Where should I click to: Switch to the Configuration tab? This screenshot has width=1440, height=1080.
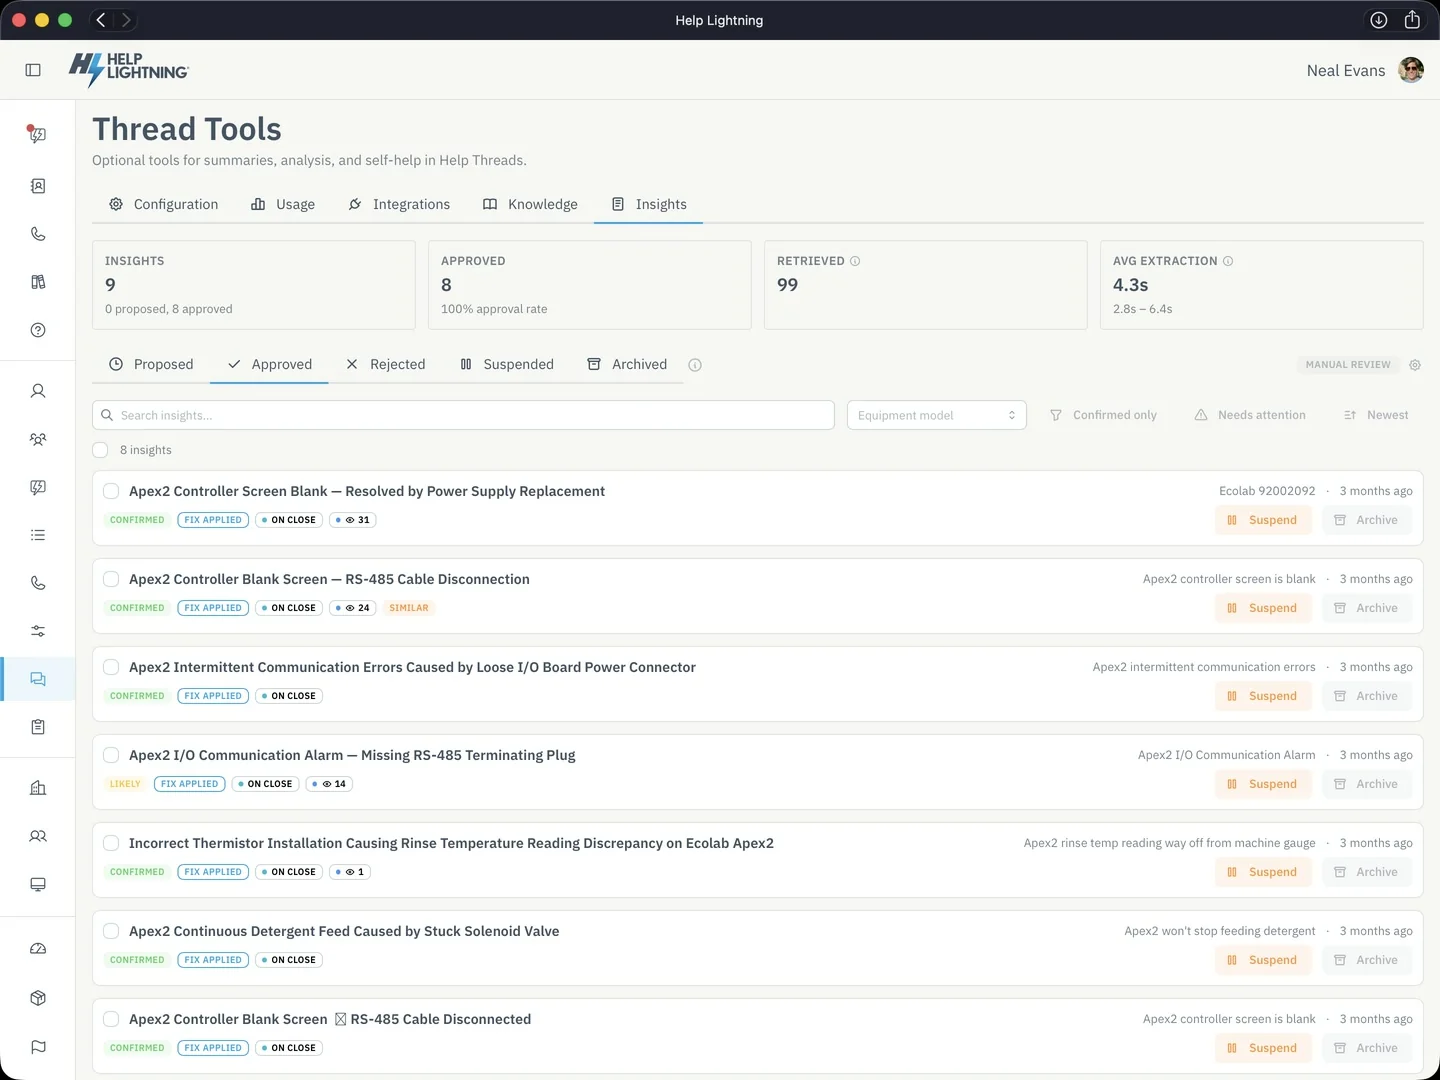point(163,204)
